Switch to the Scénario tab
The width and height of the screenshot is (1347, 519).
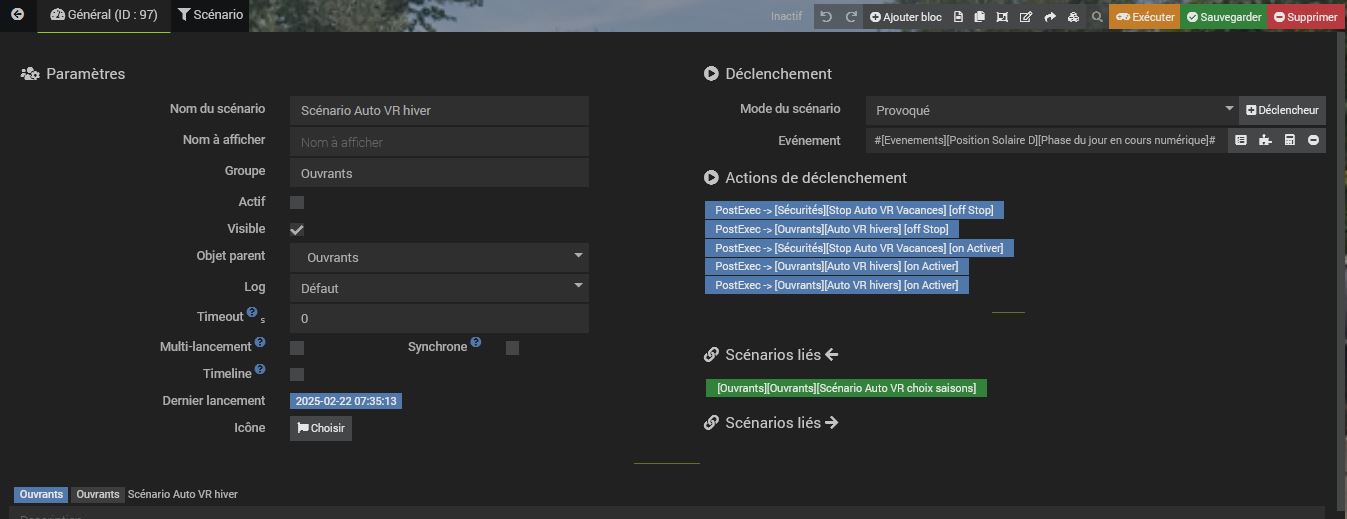(210, 15)
